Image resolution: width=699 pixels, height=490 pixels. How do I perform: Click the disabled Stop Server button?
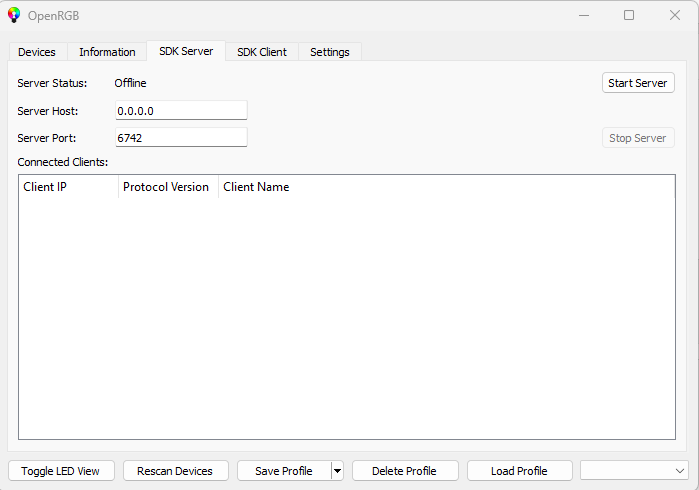click(638, 138)
